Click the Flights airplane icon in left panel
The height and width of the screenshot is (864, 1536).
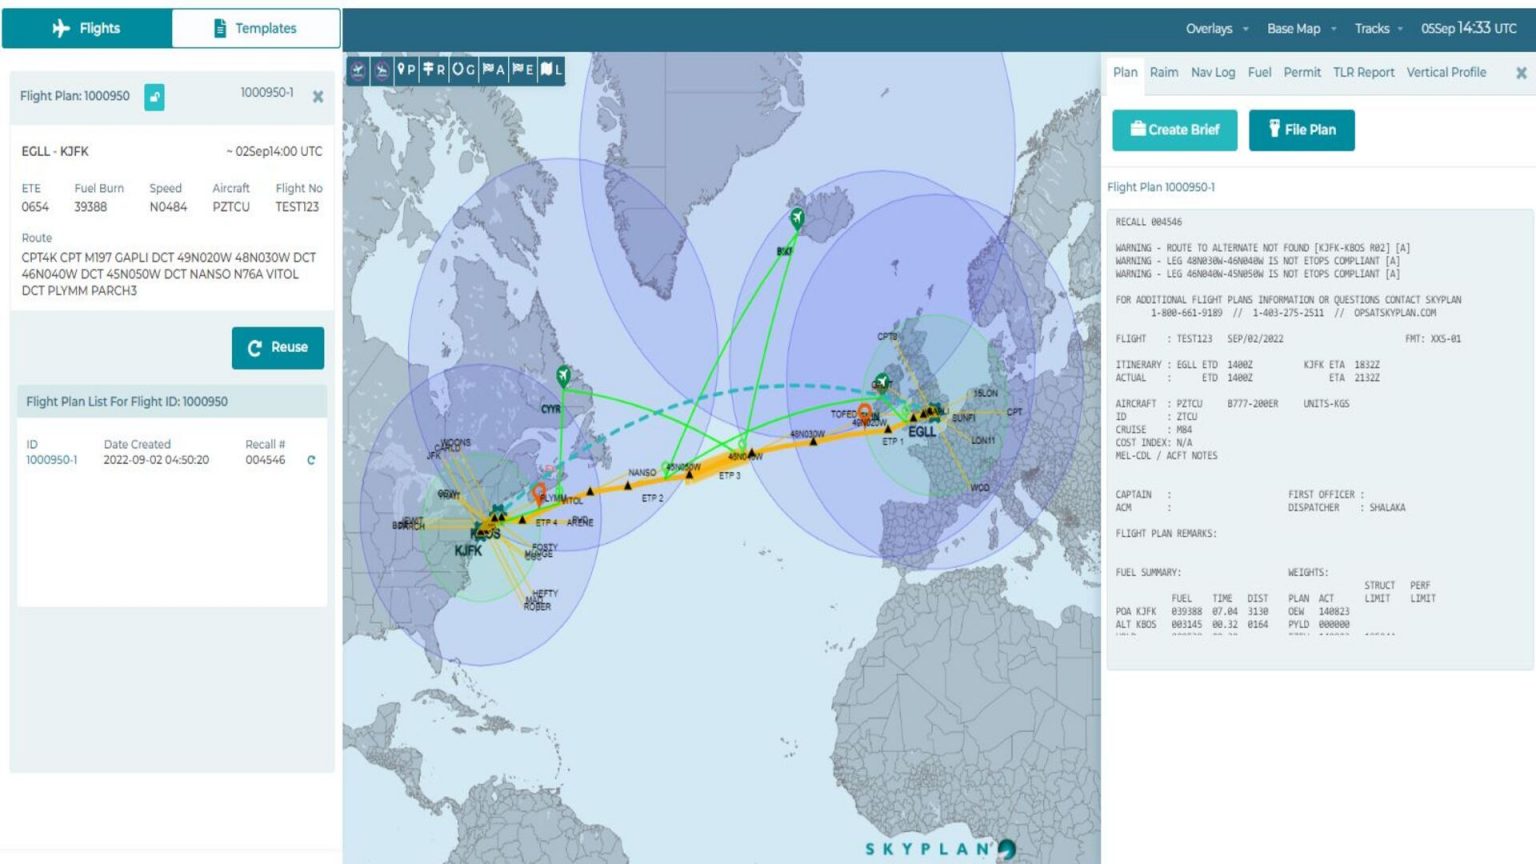[x=60, y=28]
